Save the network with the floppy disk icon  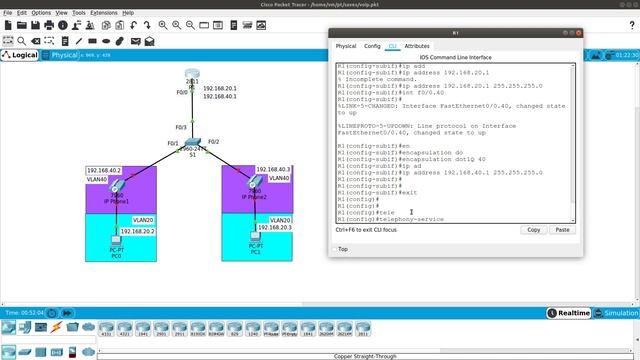point(36,25)
